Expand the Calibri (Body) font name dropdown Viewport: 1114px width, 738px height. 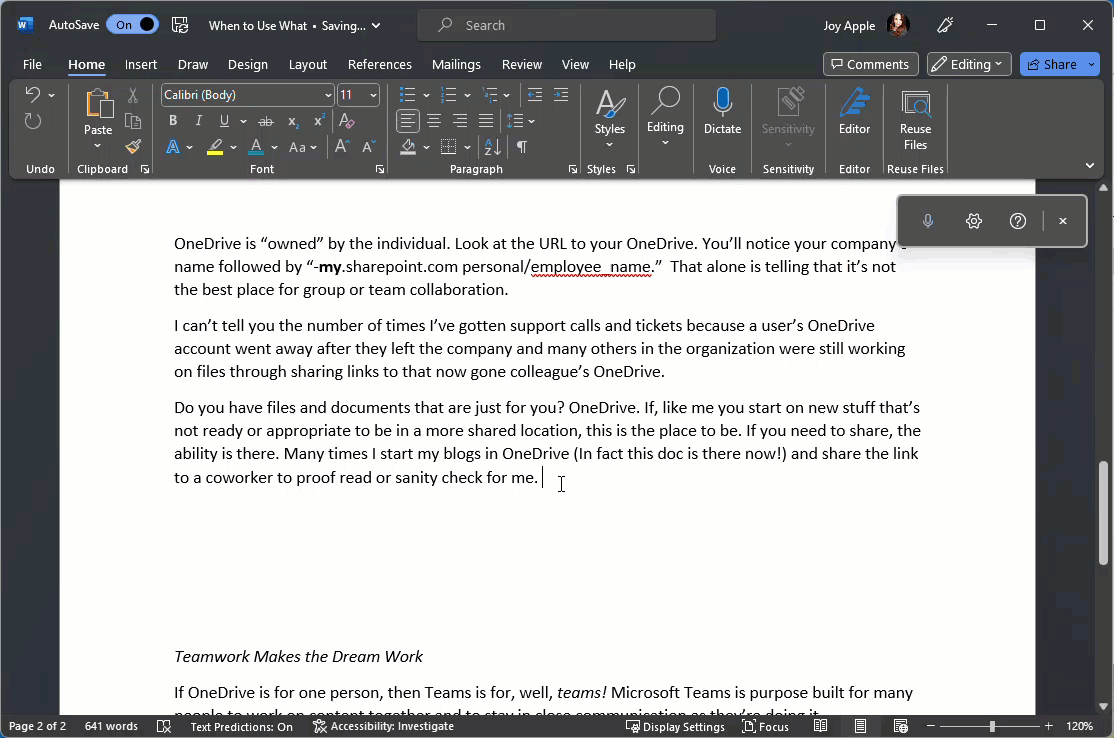tap(328, 95)
